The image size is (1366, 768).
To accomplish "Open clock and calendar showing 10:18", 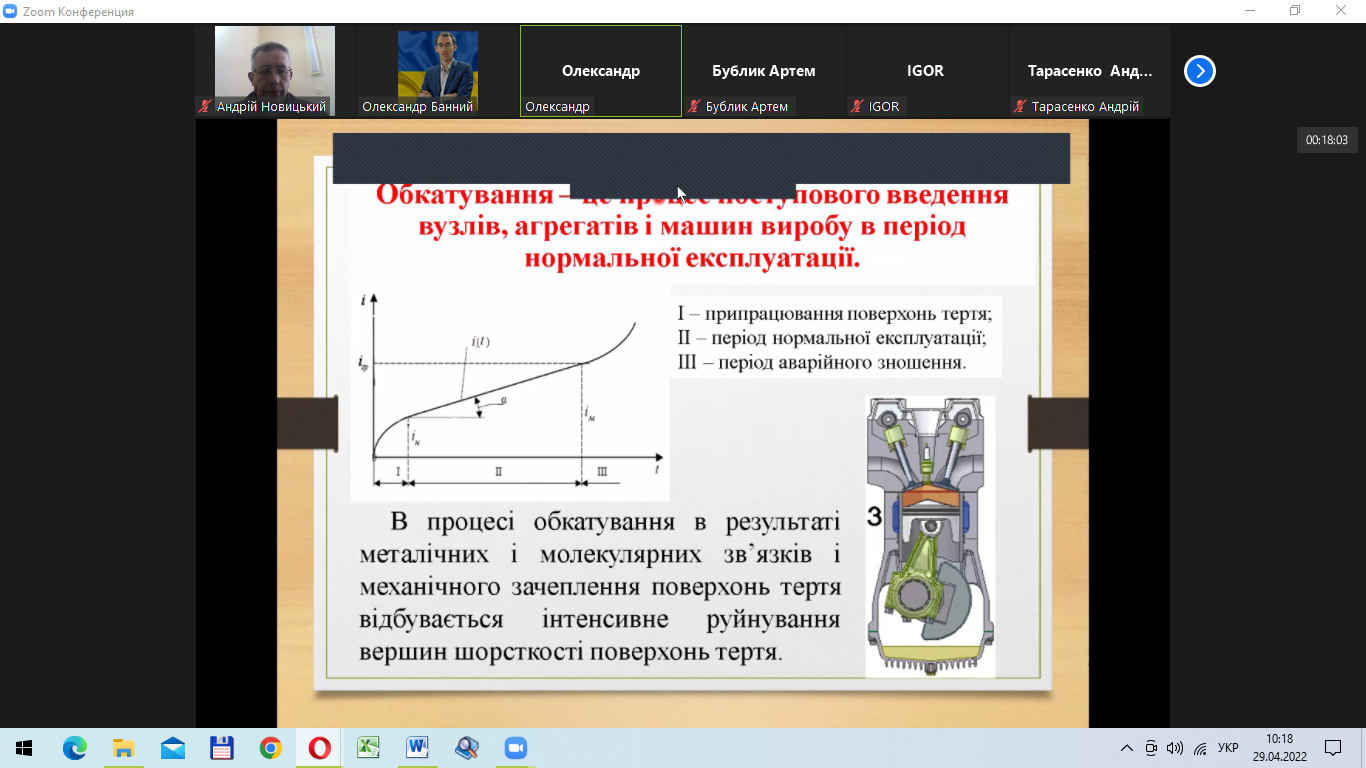I will tap(1279, 748).
